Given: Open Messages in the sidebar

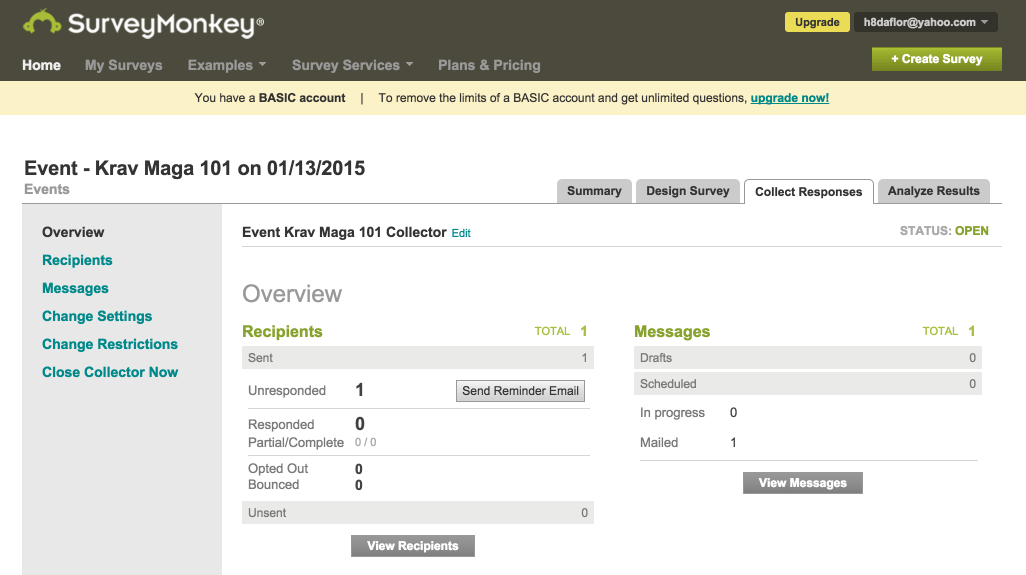Looking at the screenshot, I should tap(75, 288).
